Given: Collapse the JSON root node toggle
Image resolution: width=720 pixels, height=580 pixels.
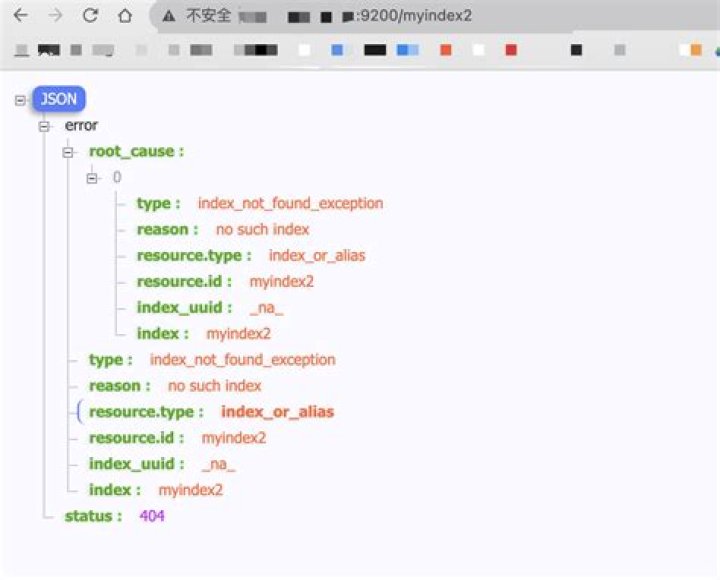Looking at the screenshot, I should tap(20, 100).
